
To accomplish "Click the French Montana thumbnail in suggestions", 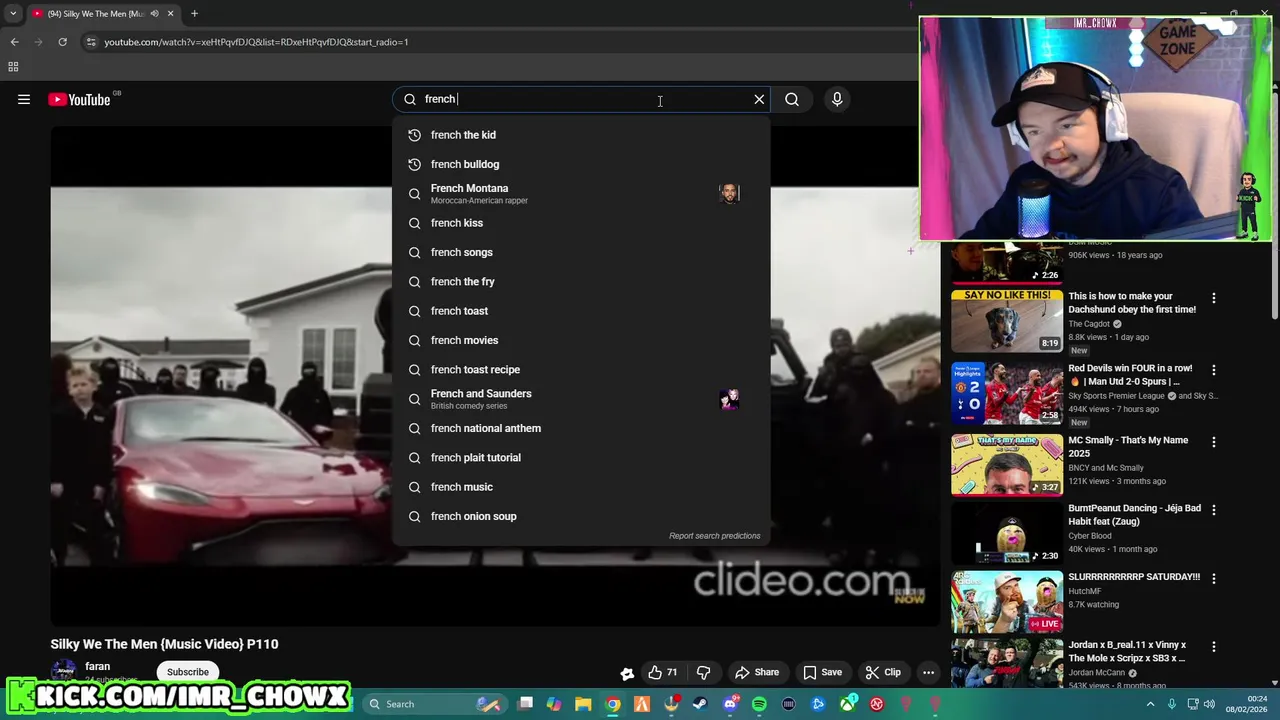I will [x=729, y=193].
